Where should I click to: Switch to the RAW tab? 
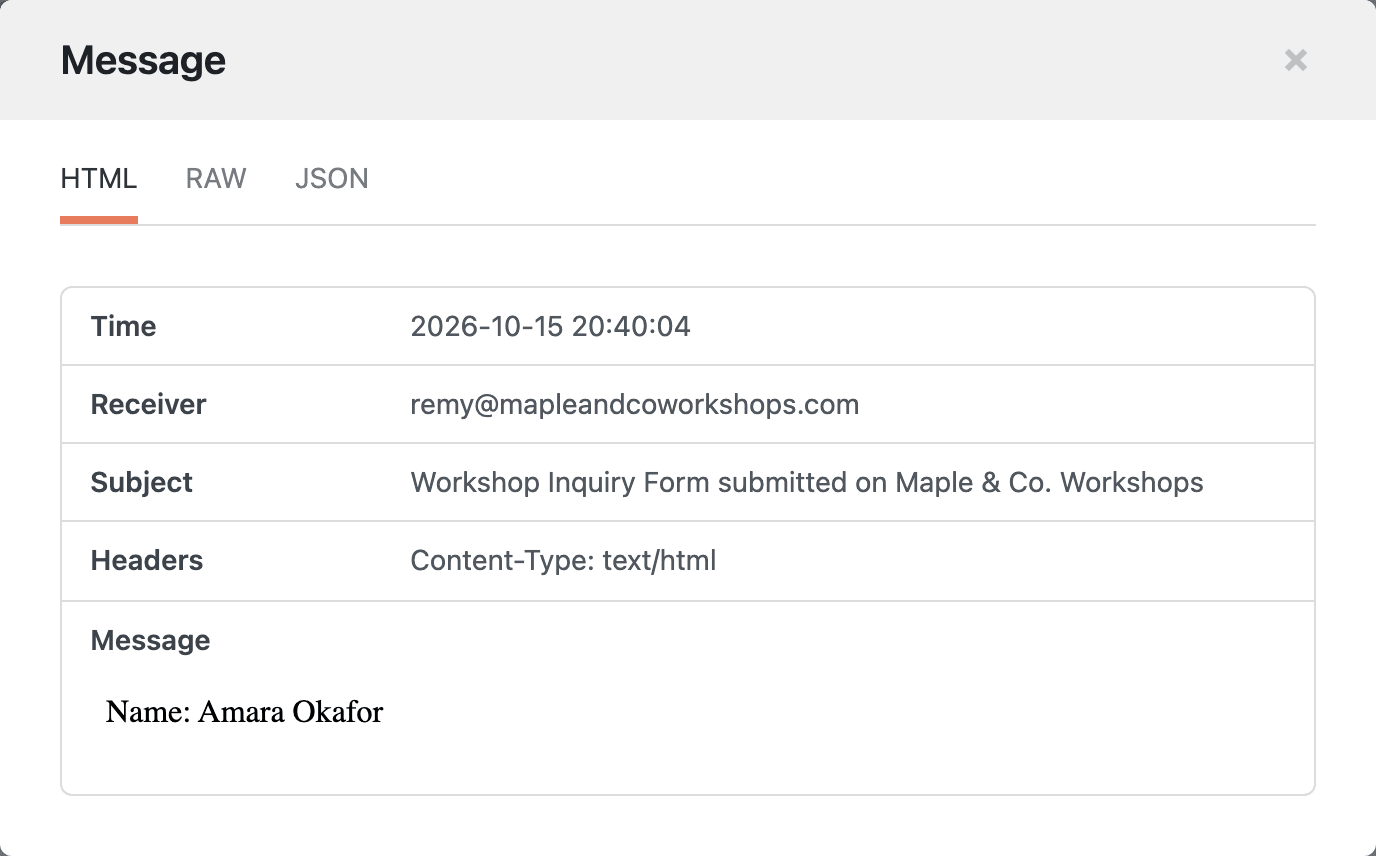coord(216,179)
